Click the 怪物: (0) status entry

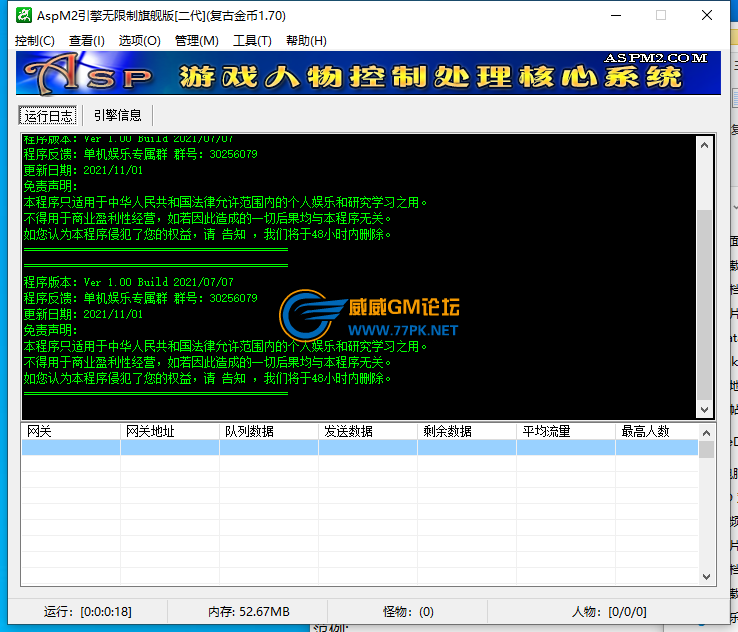408,611
